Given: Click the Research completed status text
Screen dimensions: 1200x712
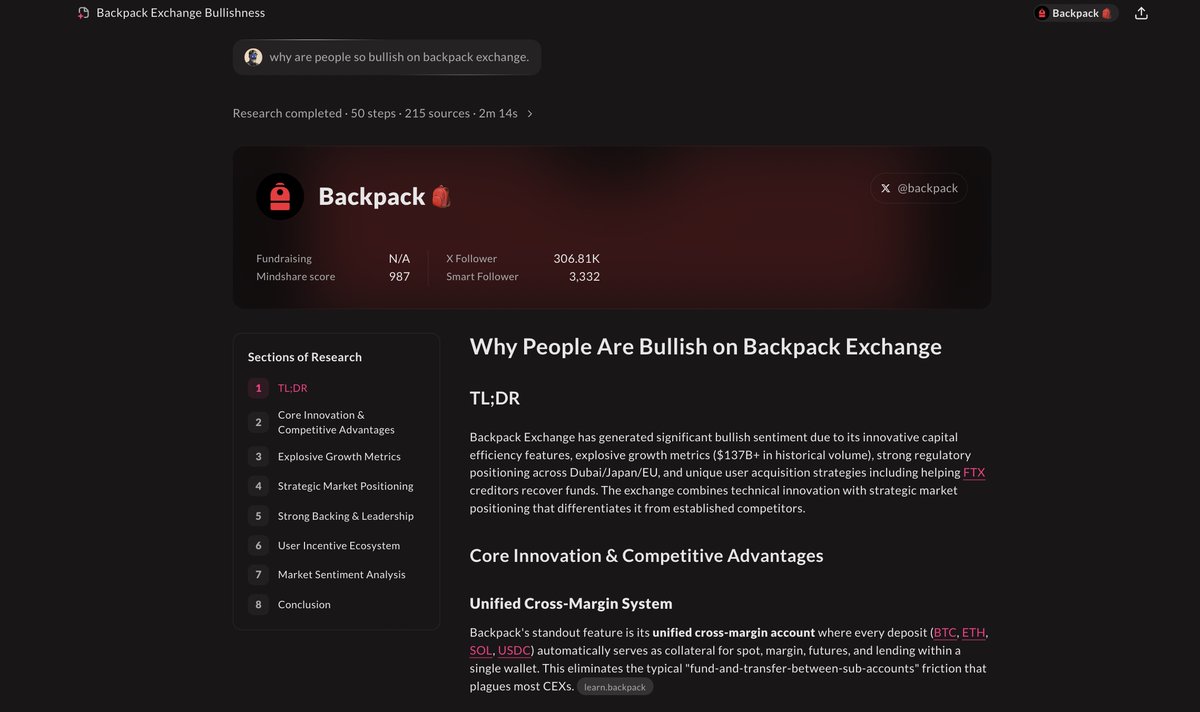Looking at the screenshot, I should click(287, 114).
